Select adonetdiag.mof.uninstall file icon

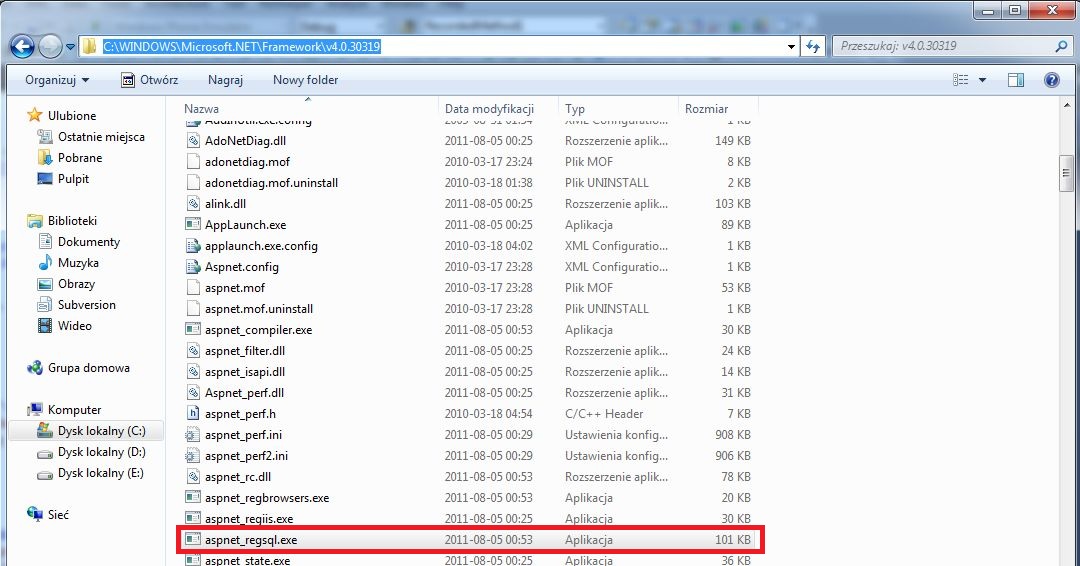pyautogui.click(x=193, y=182)
